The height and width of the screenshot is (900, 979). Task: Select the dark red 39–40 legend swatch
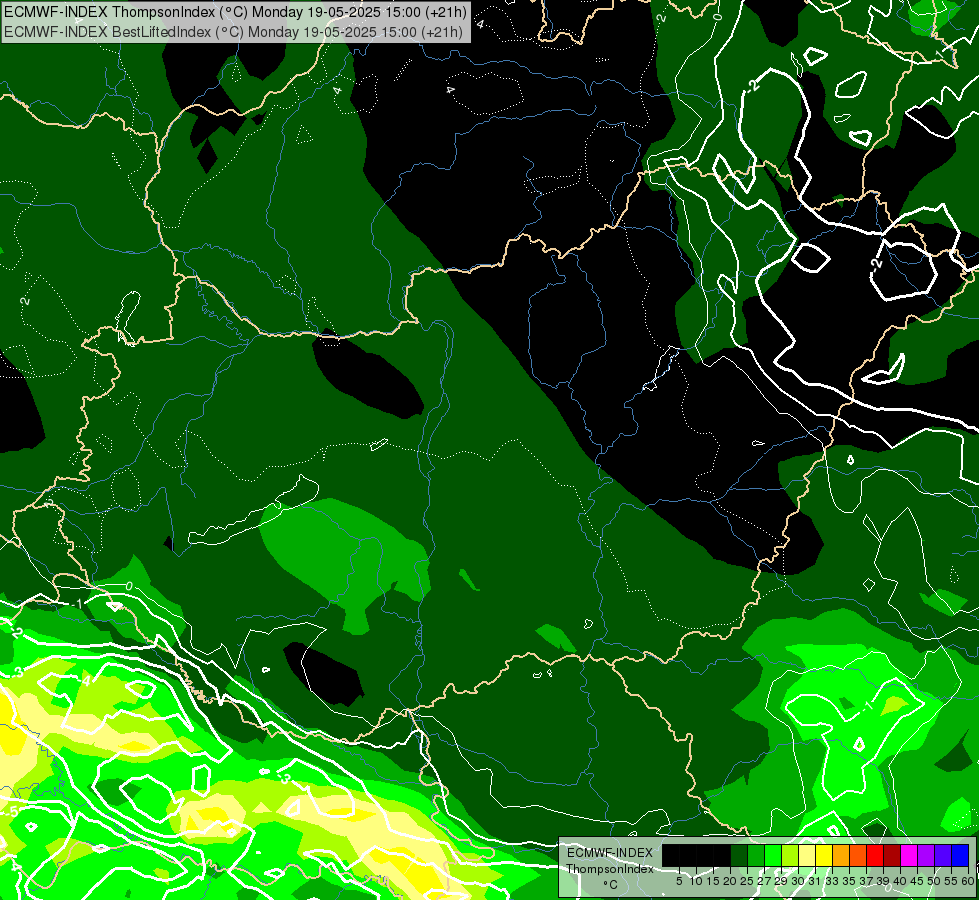[x=892, y=855]
